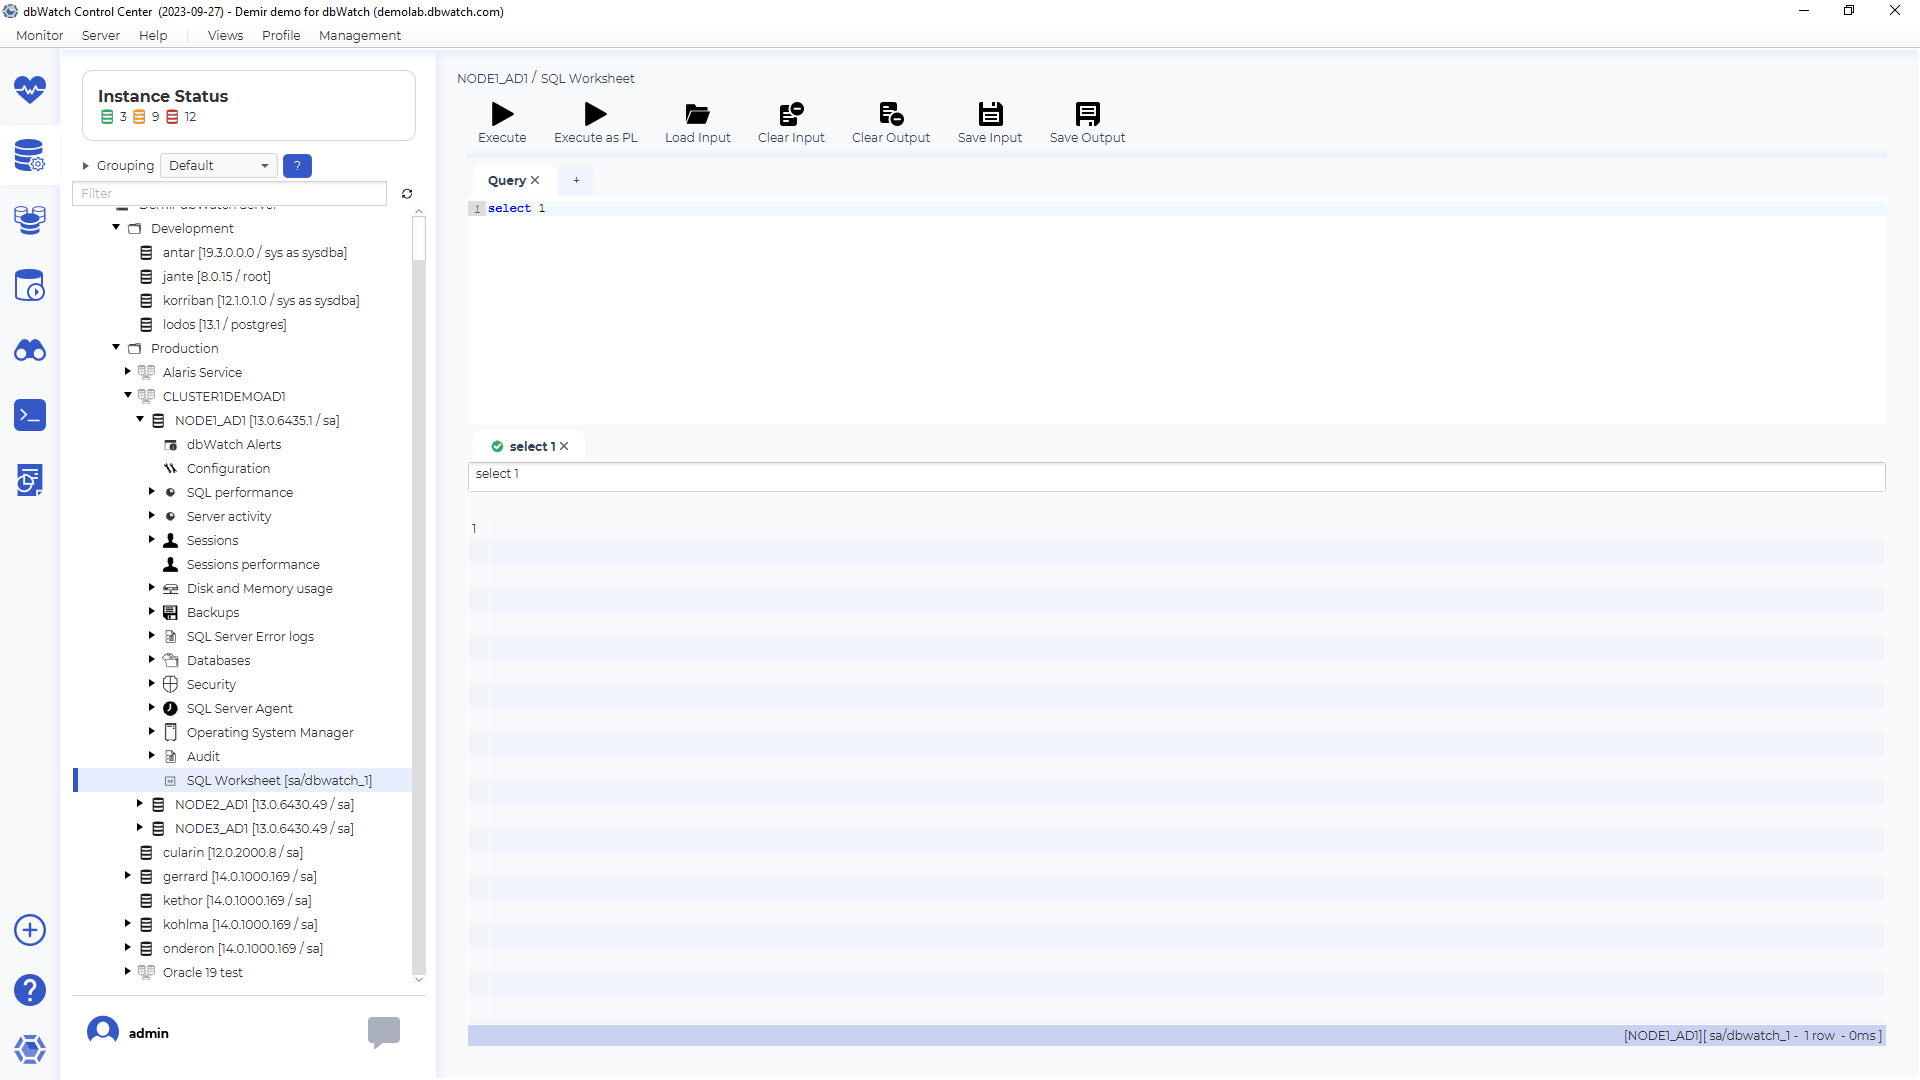This screenshot has height=1080, width=1920.
Task: Click the add plus circle icon
Action: [x=30, y=930]
